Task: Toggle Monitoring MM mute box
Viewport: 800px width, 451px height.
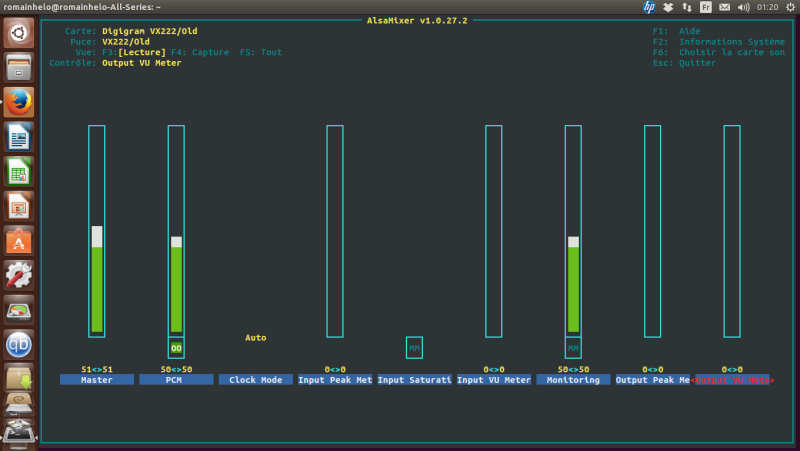Action: 573,348
